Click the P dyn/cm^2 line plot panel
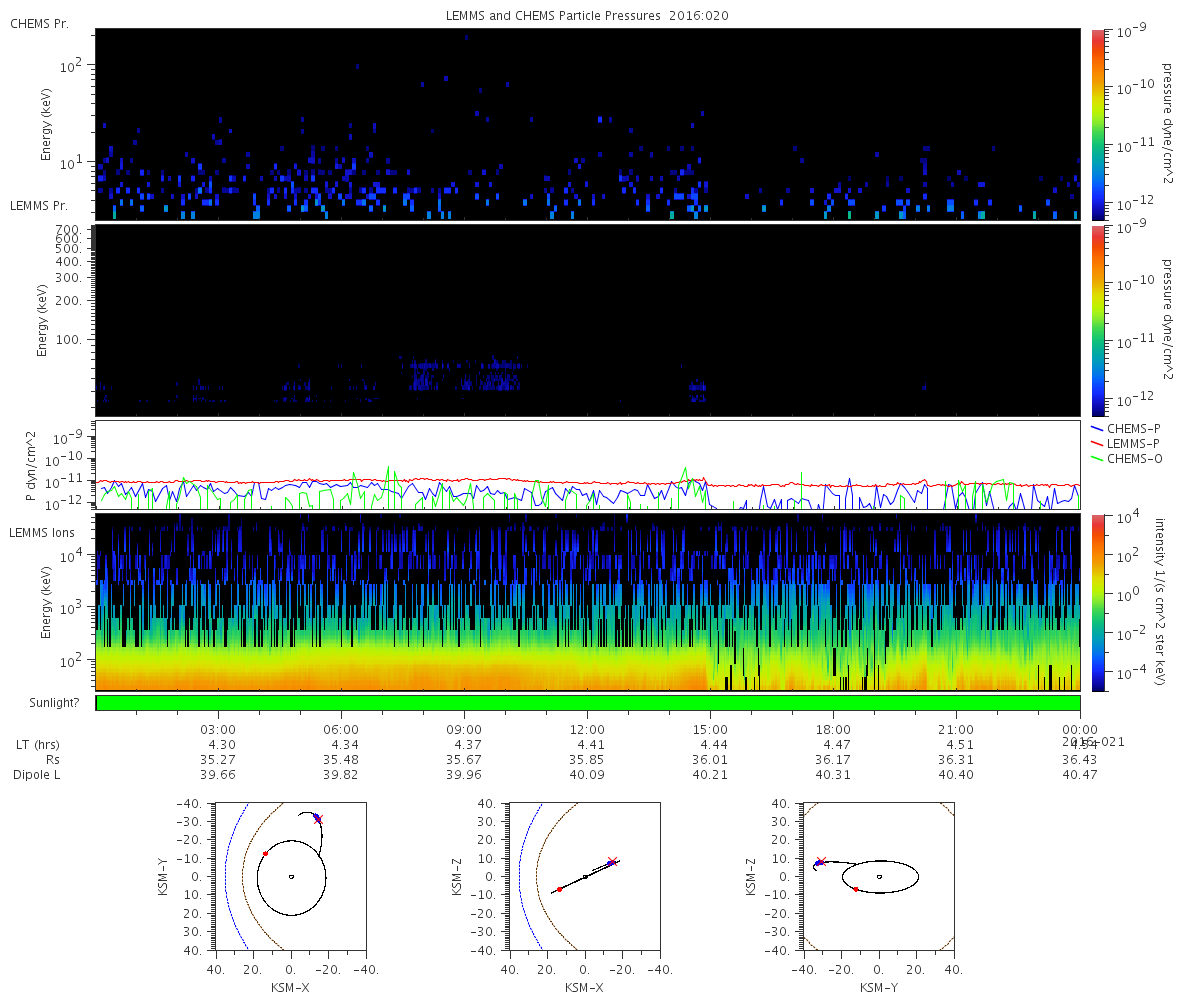Image resolution: width=1200 pixels, height=1000 pixels. click(588, 465)
